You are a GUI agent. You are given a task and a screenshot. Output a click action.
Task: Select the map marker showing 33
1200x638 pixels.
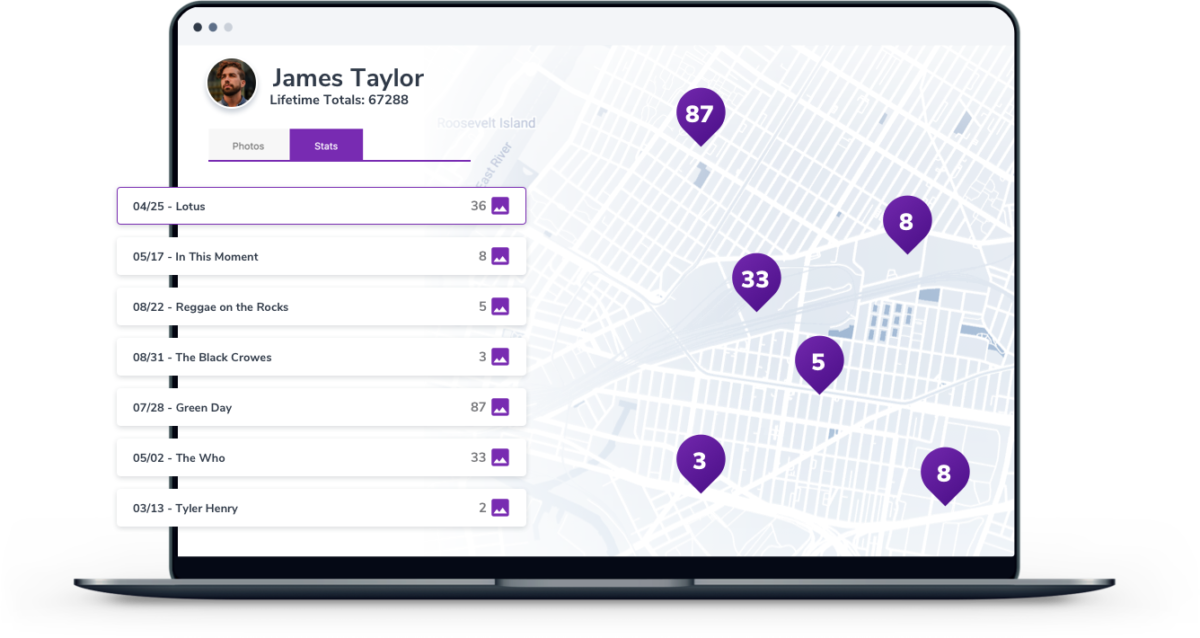tap(756, 279)
